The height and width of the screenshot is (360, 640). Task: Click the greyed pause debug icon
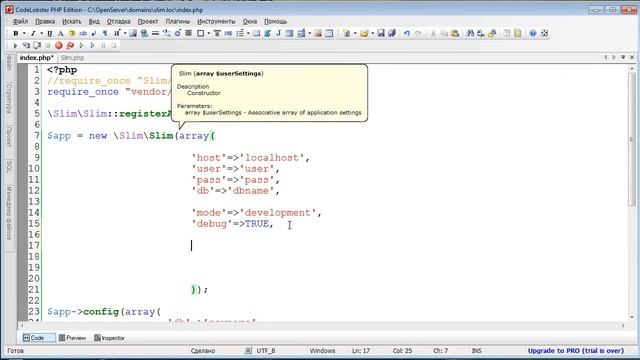(x=103, y=45)
